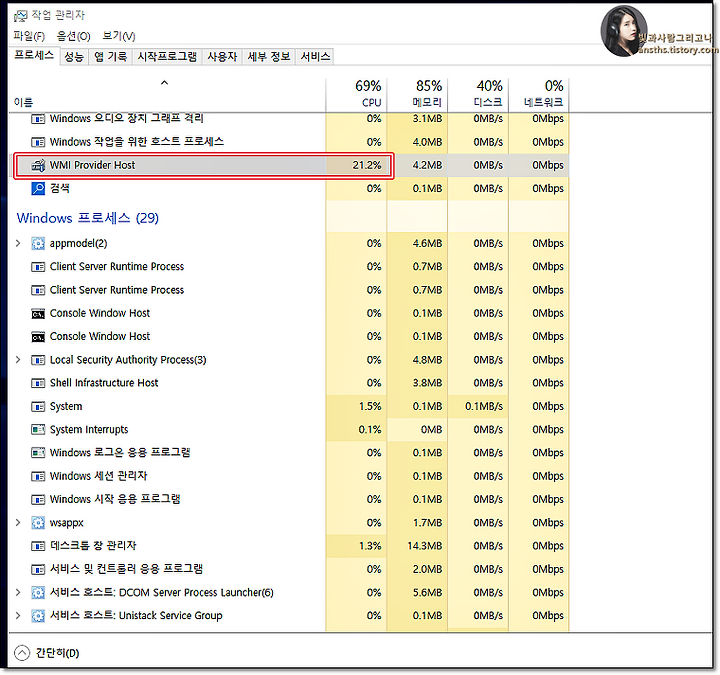This screenshot has height=675, width=720.
Task: Click the 5.6MB memory value
Action: [428, 593]
